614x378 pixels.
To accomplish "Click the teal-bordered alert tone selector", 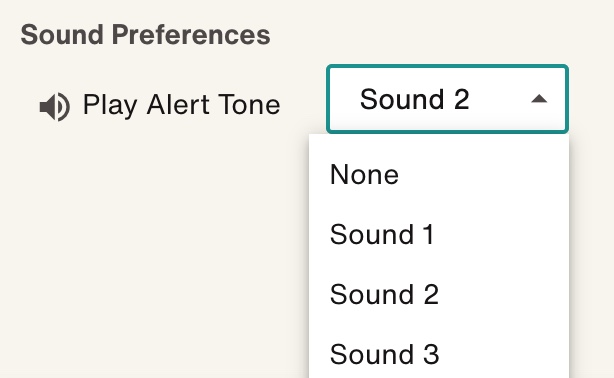I will (x=447, y=99).
